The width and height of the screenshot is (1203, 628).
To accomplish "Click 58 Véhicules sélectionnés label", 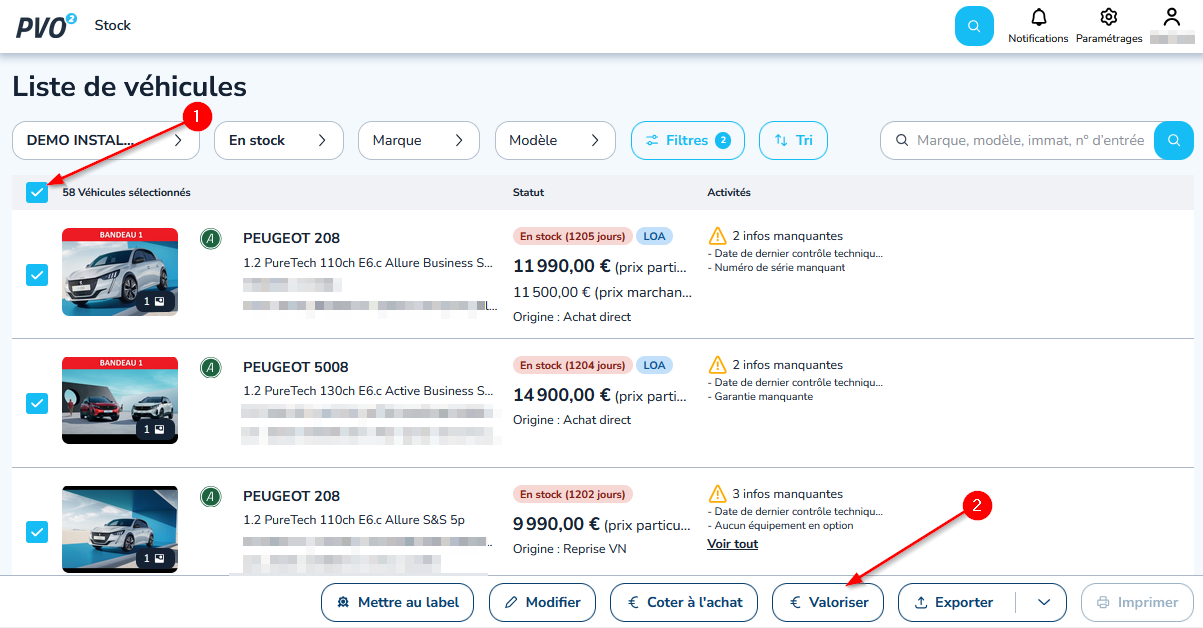I will point(126,192).
